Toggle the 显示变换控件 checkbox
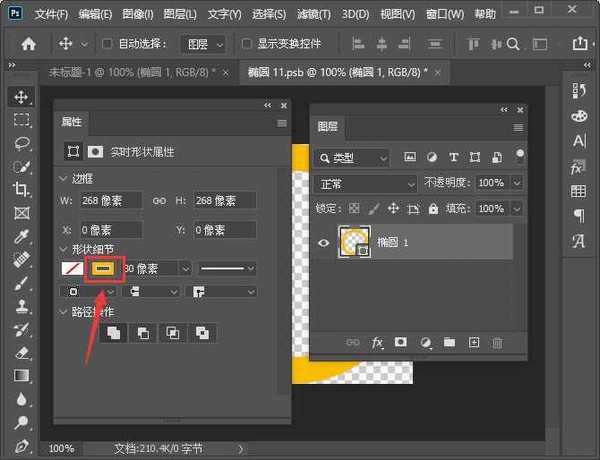The height and width of the screenshot is (460, 600). pyautogui.click(x=247, y=44)
